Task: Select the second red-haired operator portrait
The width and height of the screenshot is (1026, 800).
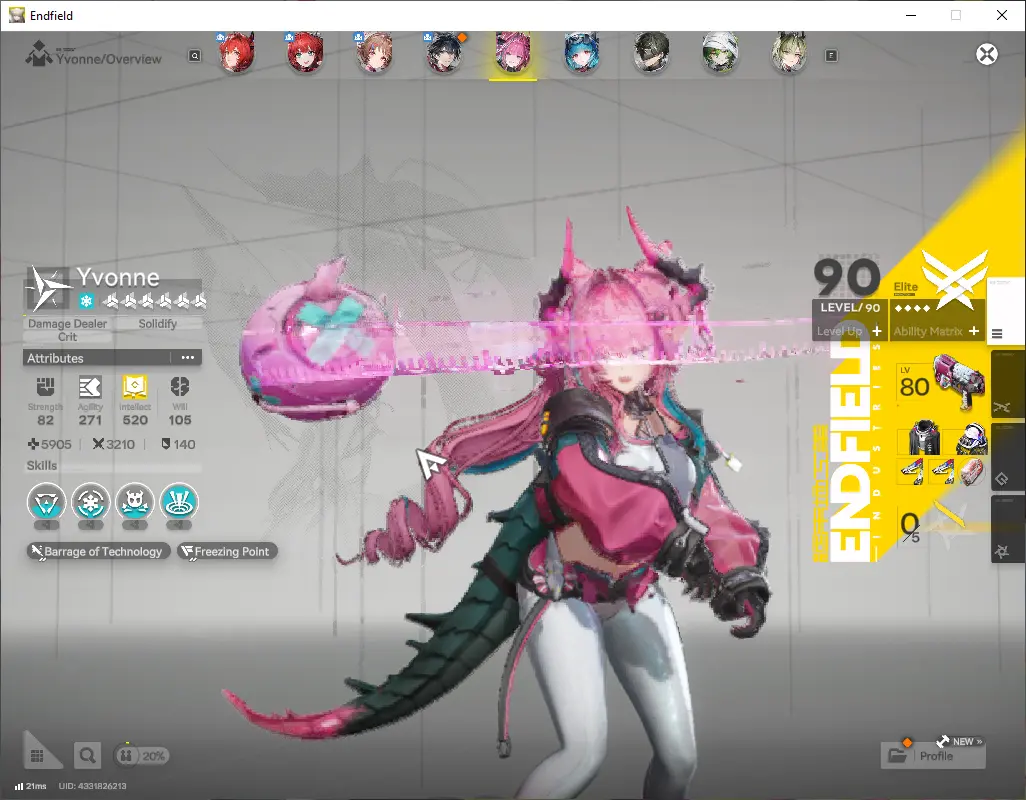Action: pyautogui.click(x=305, y=53)
